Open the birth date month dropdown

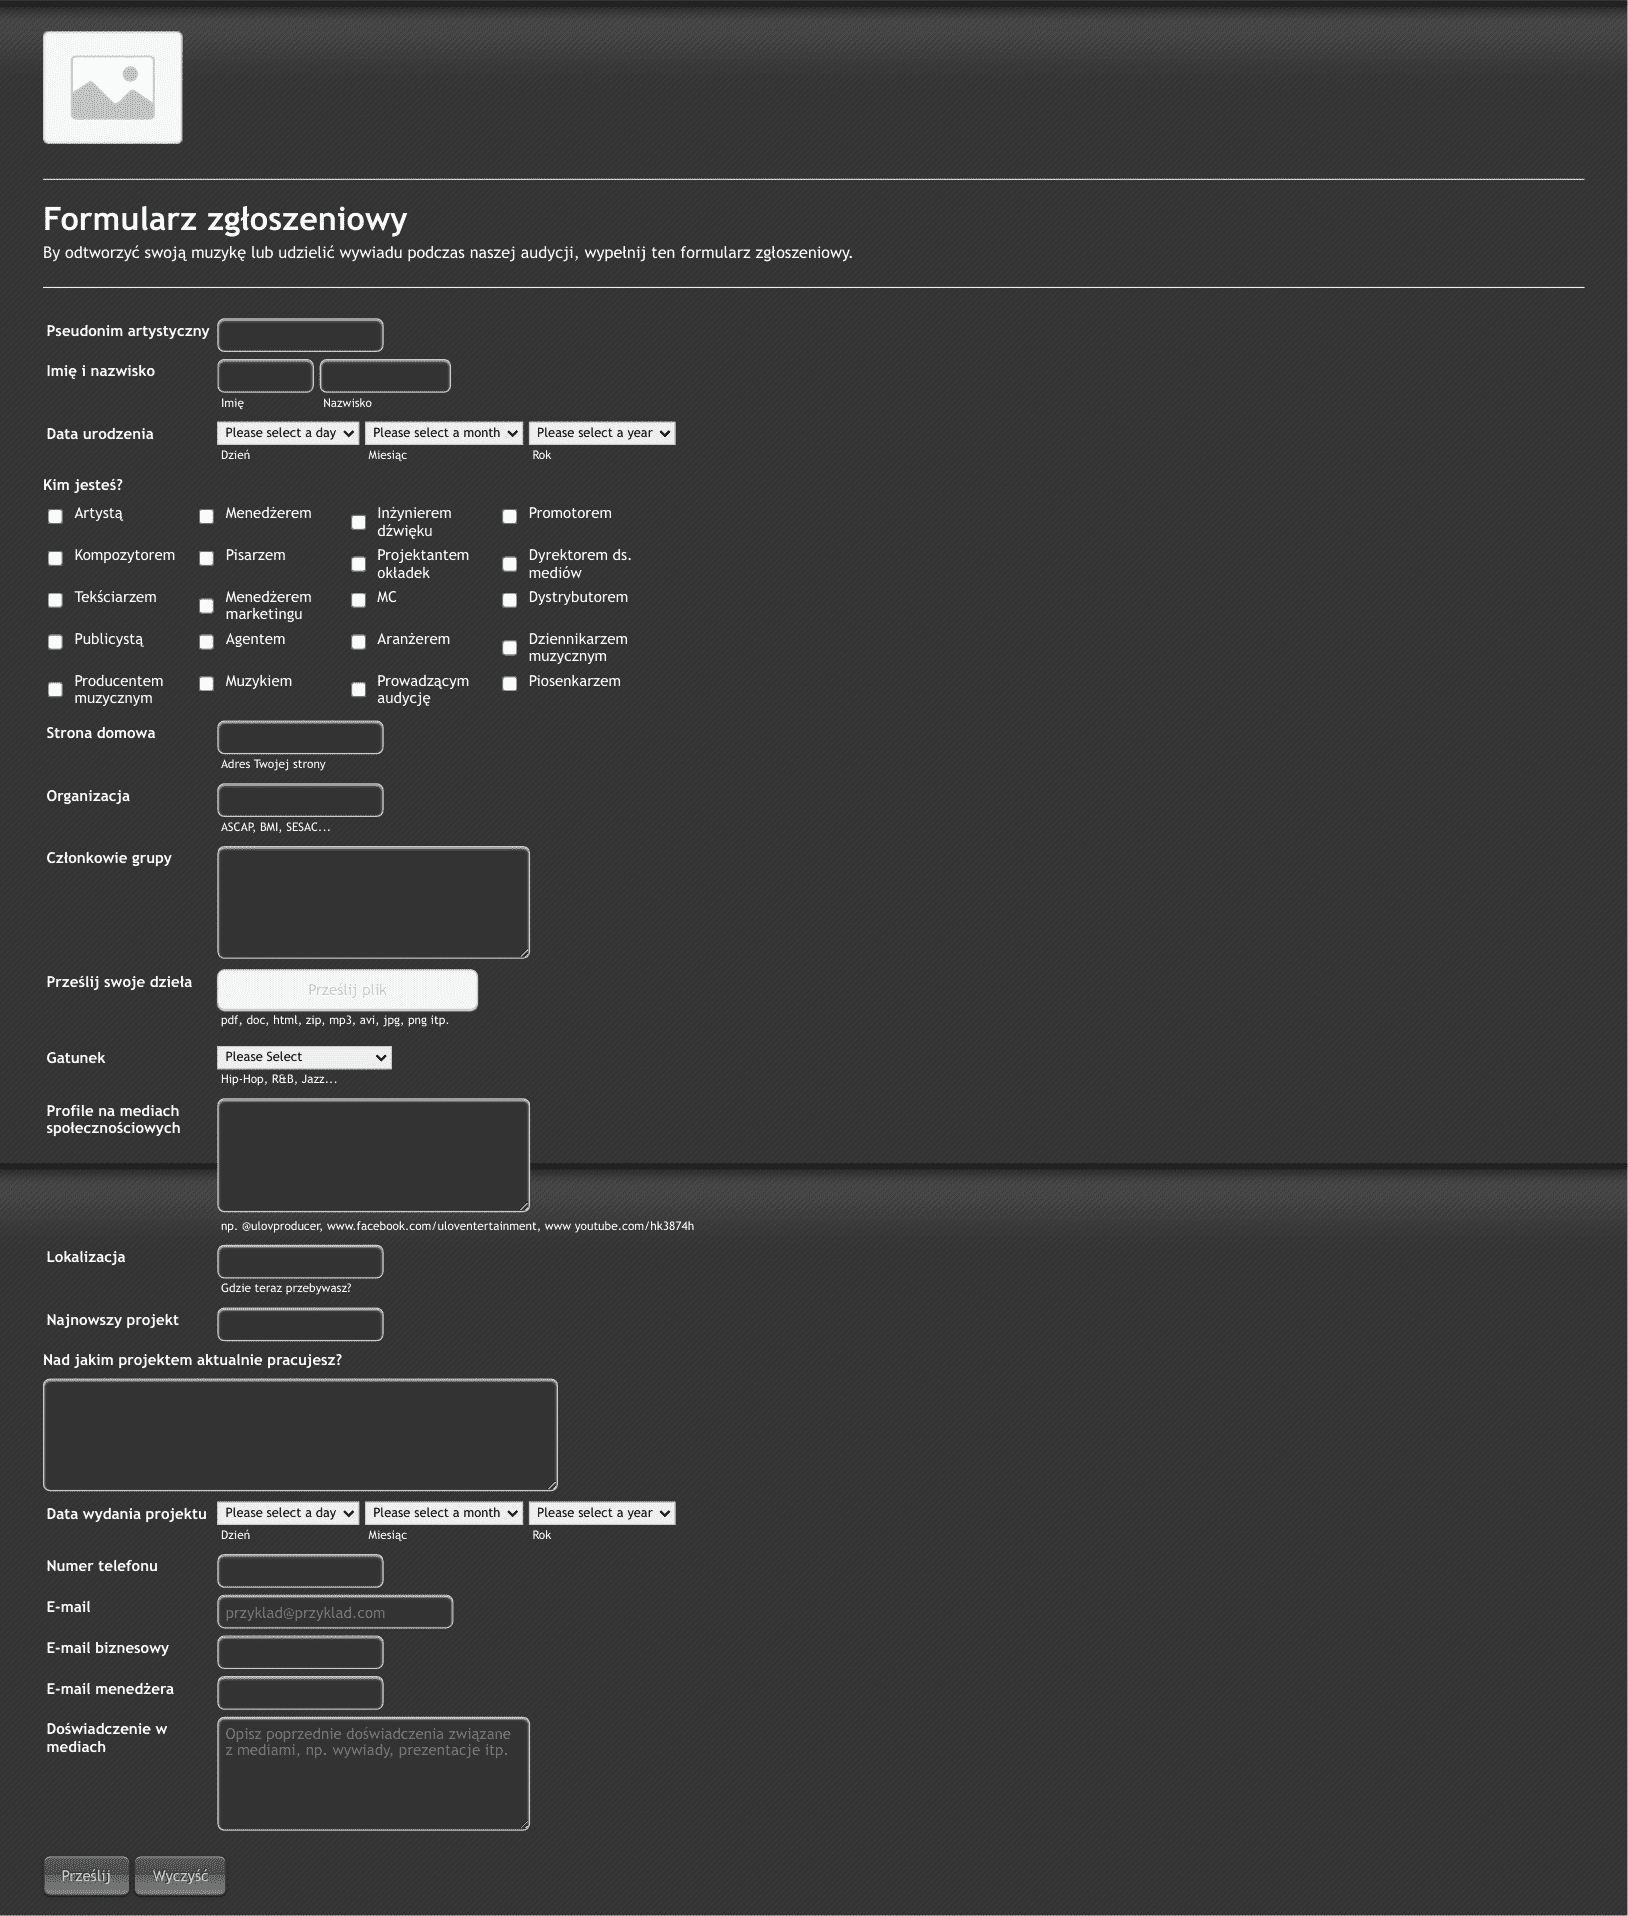(444, 433)
